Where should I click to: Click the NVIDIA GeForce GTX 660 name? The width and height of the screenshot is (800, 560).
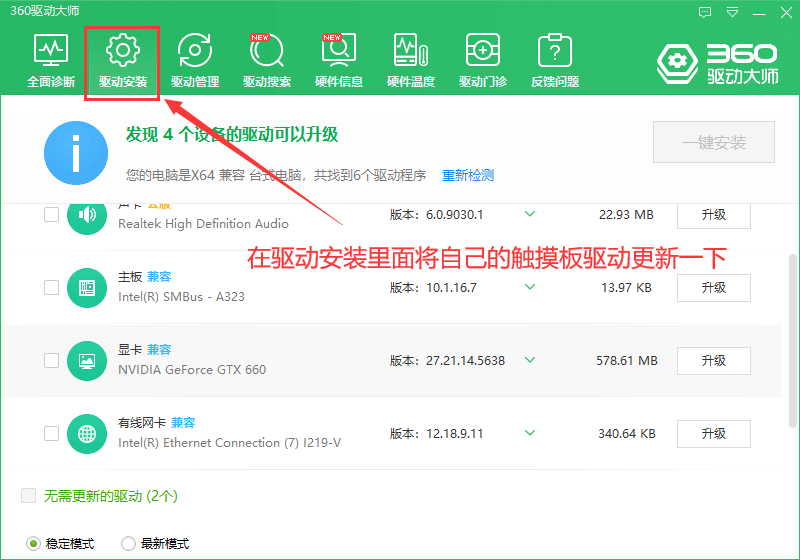192,369
